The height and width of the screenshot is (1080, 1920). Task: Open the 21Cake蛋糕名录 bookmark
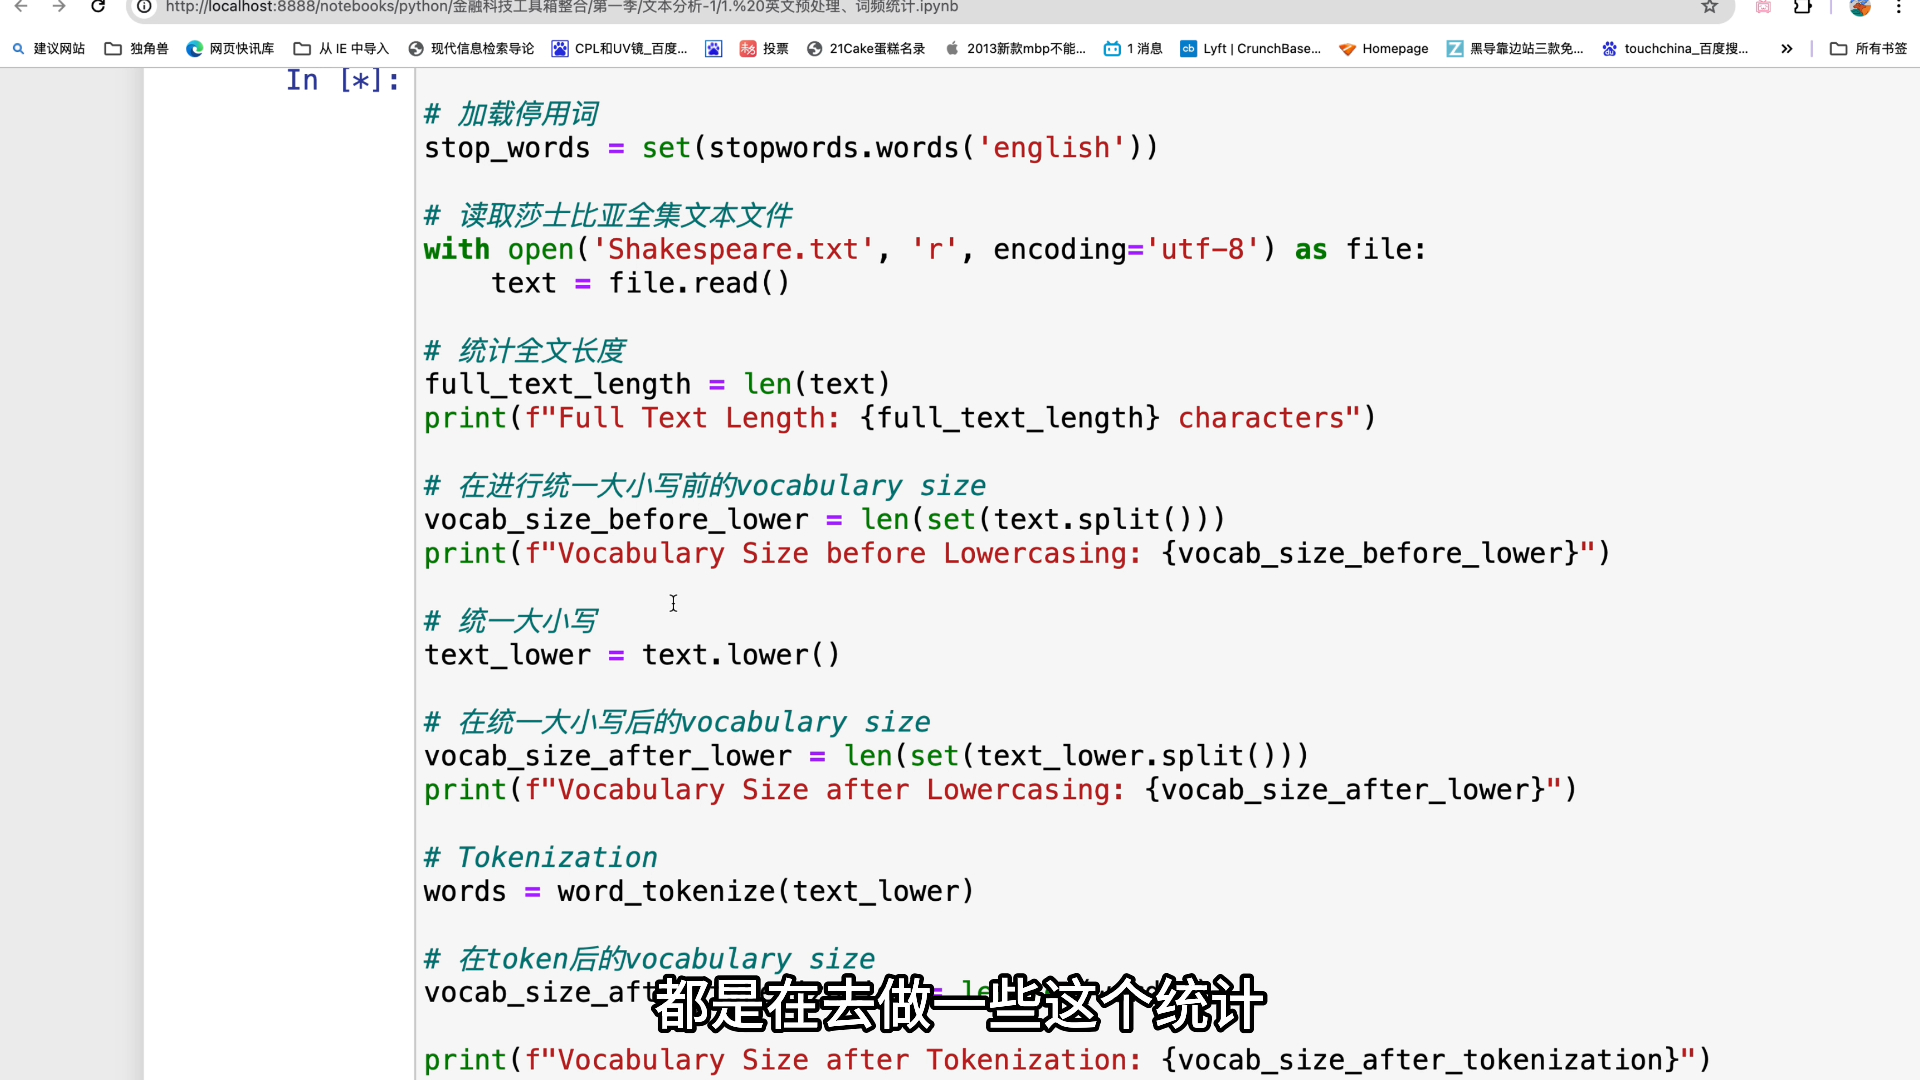click(x=866, y=48)
